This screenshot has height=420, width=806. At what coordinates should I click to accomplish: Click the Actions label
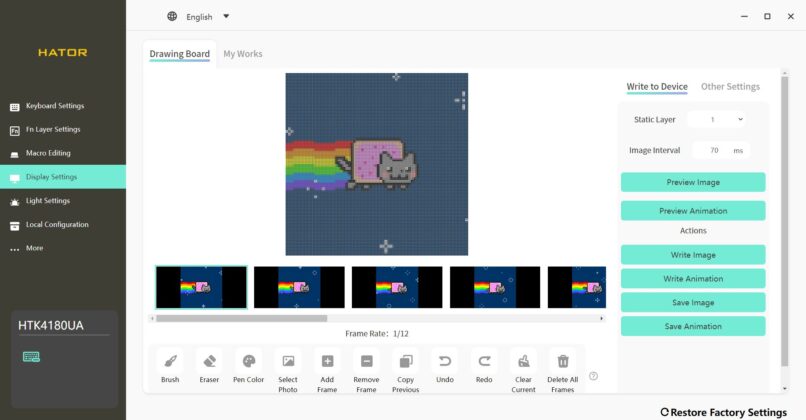(x=693, y=231)
